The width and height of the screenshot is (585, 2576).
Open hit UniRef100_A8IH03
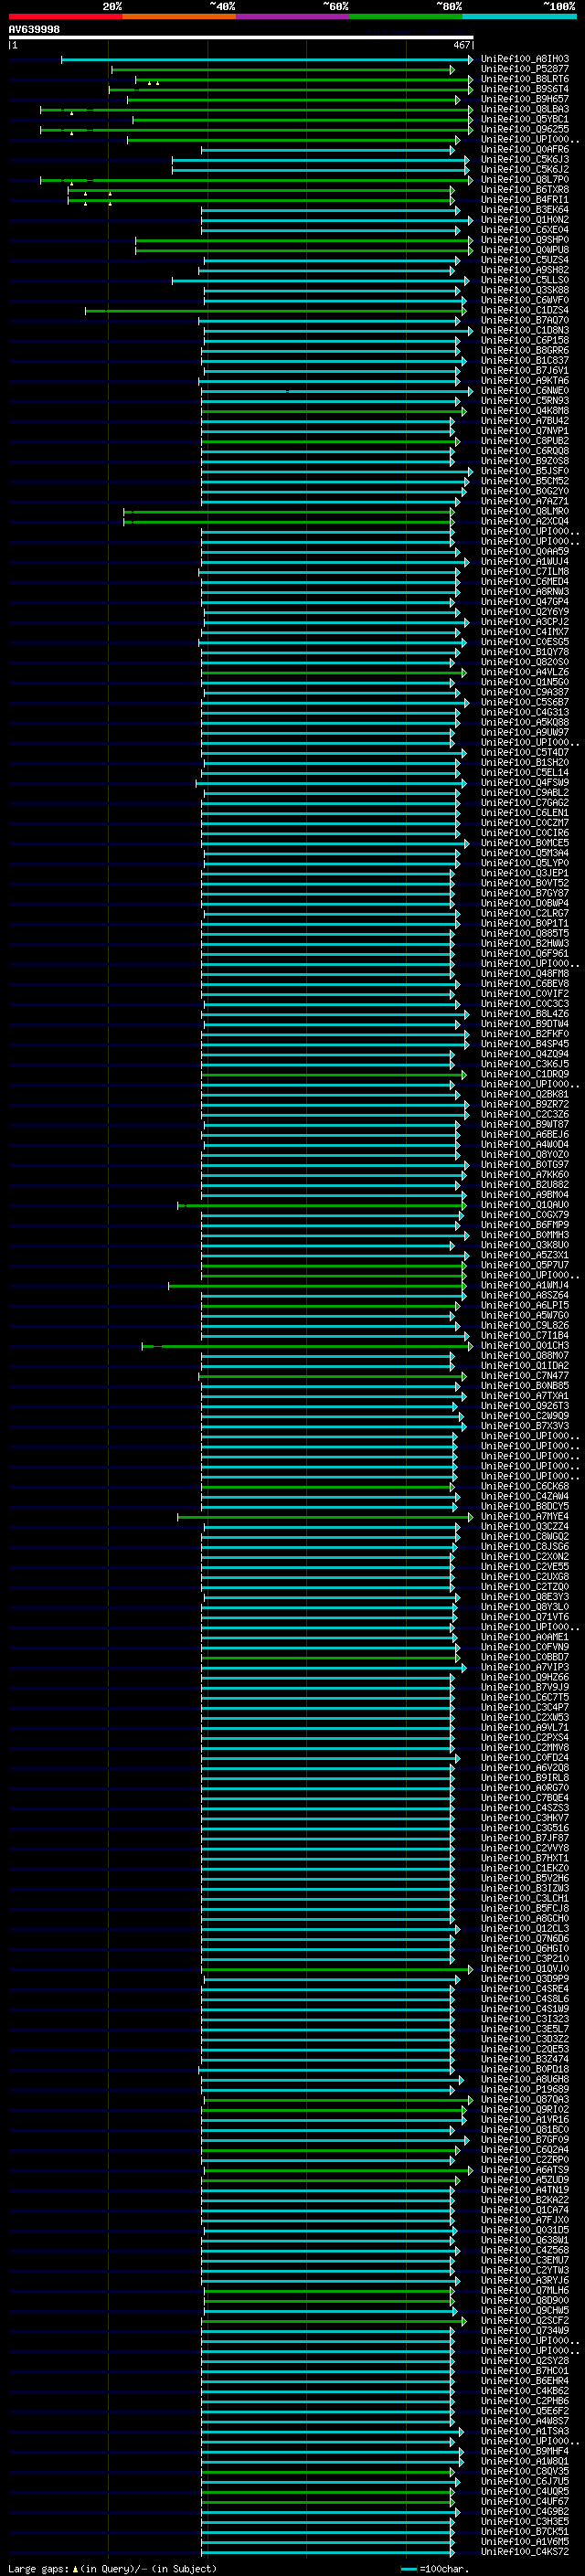click(525, 59)
